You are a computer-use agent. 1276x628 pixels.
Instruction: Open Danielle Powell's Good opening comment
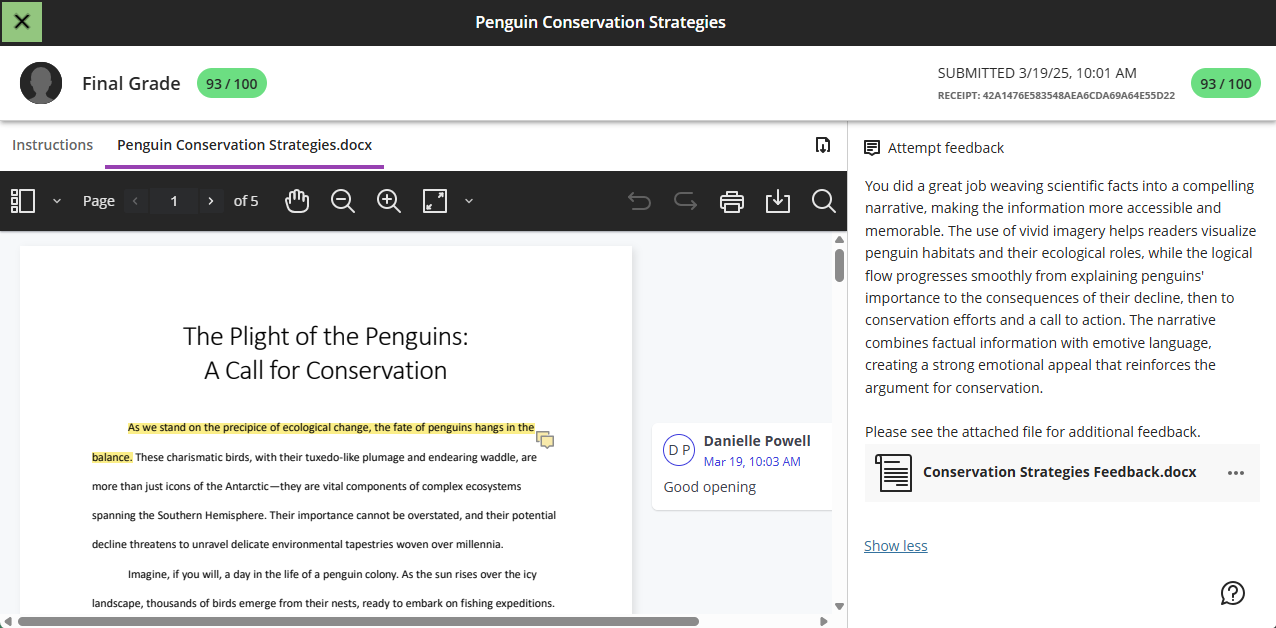click(742, 466)
